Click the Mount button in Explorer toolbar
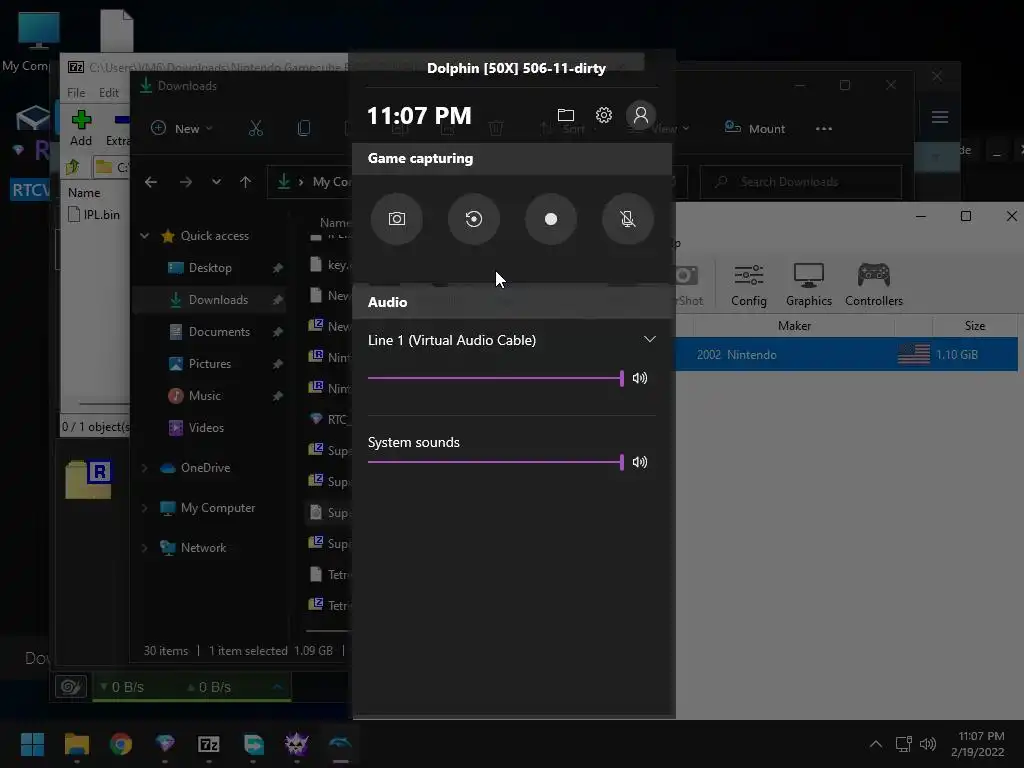Viewport: 1024px width, 768px height. [x=755, y=128]
